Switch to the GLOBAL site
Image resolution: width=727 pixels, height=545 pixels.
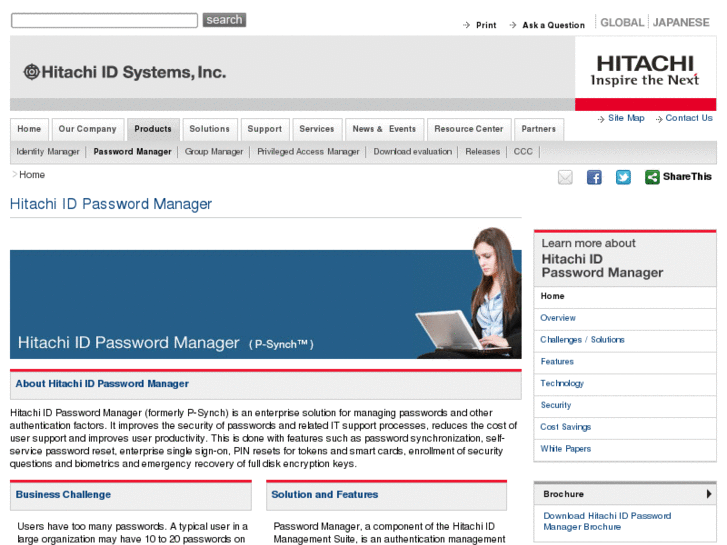(622, 22)
